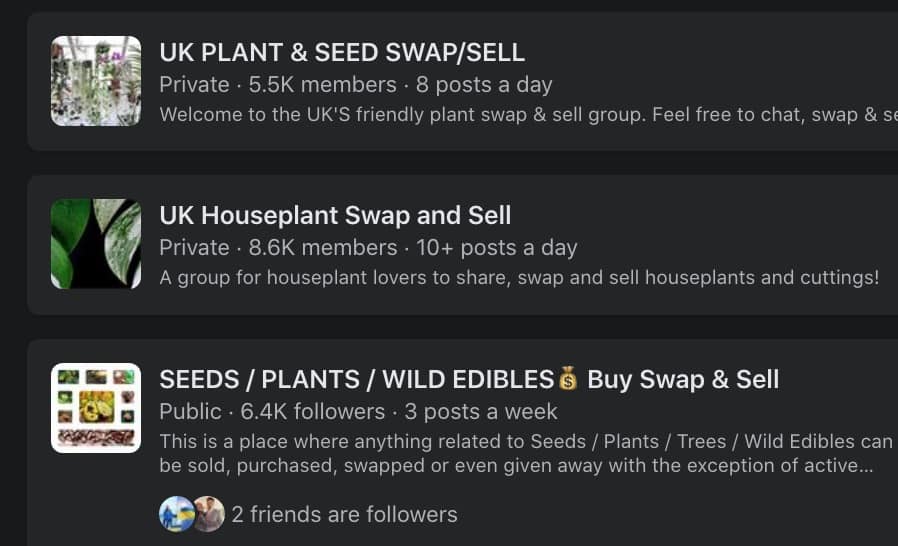This screenshot has width=898, height=546.
Task: Open UK PLANT & SEED SWAP/SELL group thumbnail
Action: coord(96,81)
